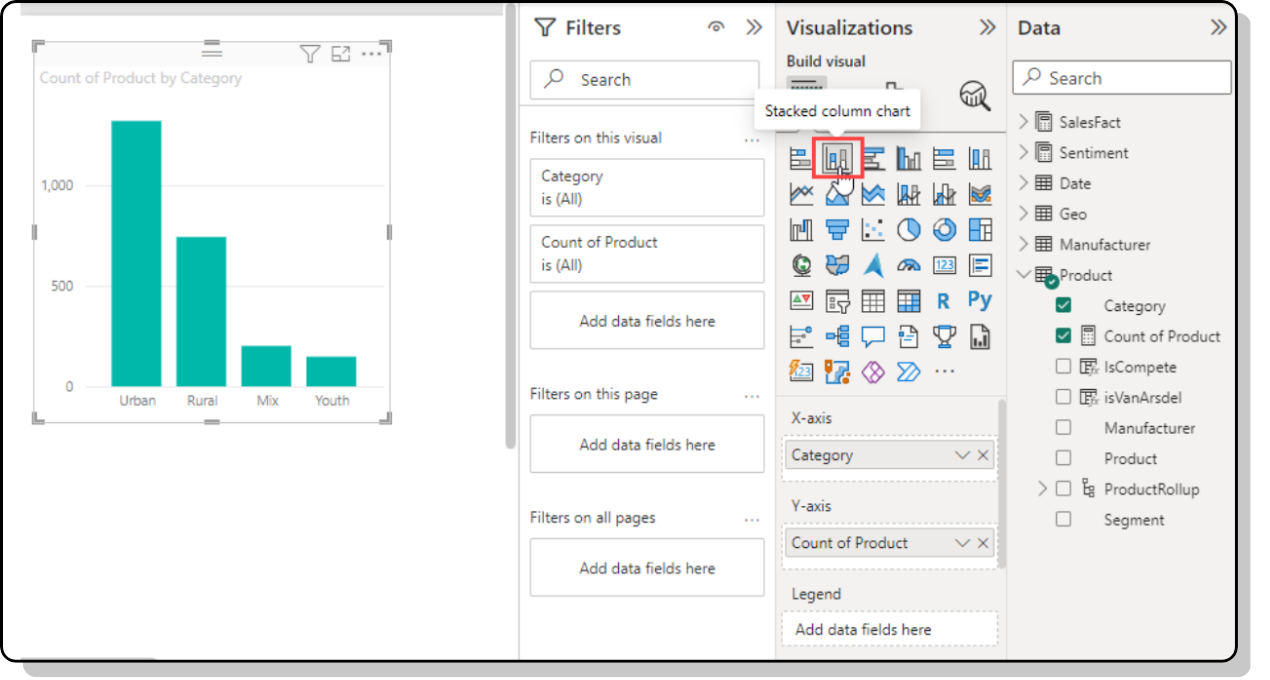Collapse the Visualizations pane
The image size is (1270, 680).
tap(987, 28)
